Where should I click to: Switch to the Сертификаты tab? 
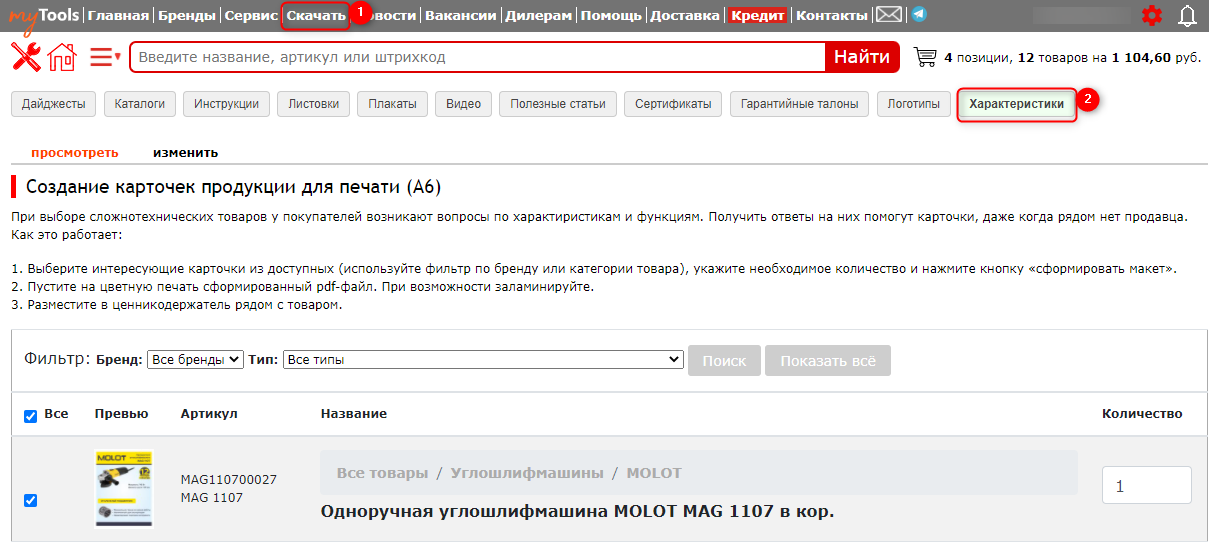click(x=673, y=104)
